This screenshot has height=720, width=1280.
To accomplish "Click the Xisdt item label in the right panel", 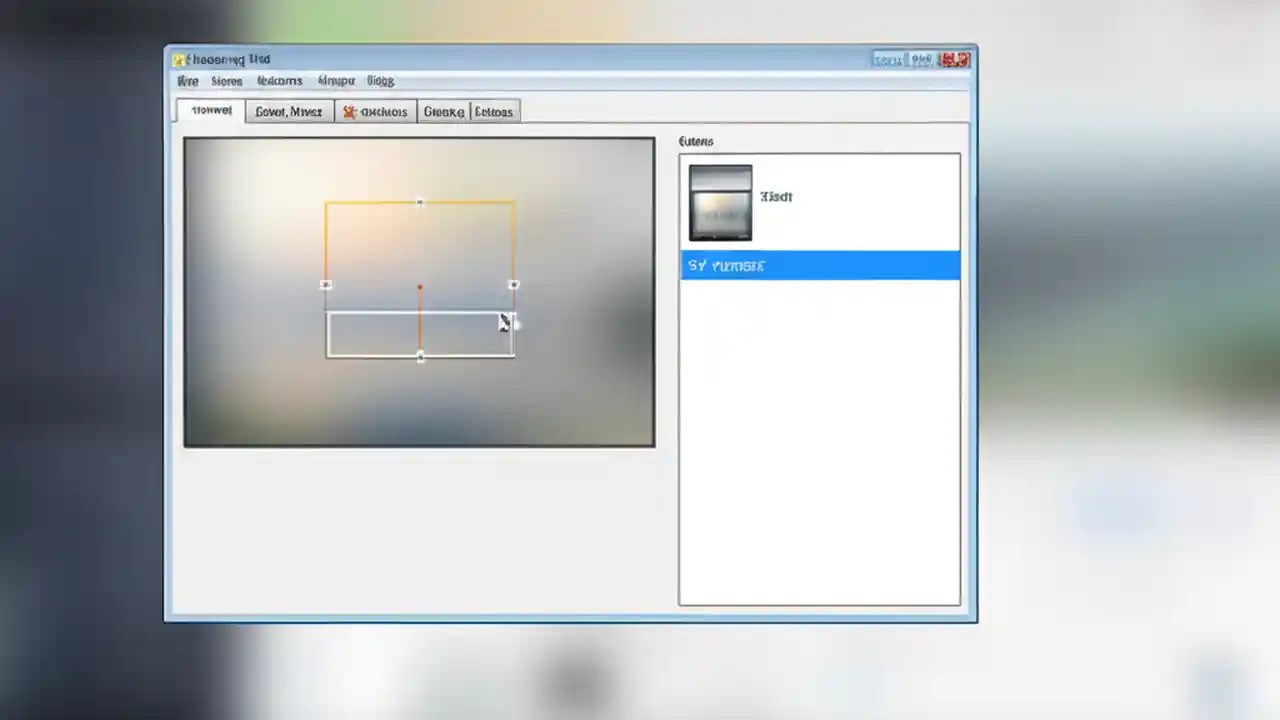I will [776, 196].
